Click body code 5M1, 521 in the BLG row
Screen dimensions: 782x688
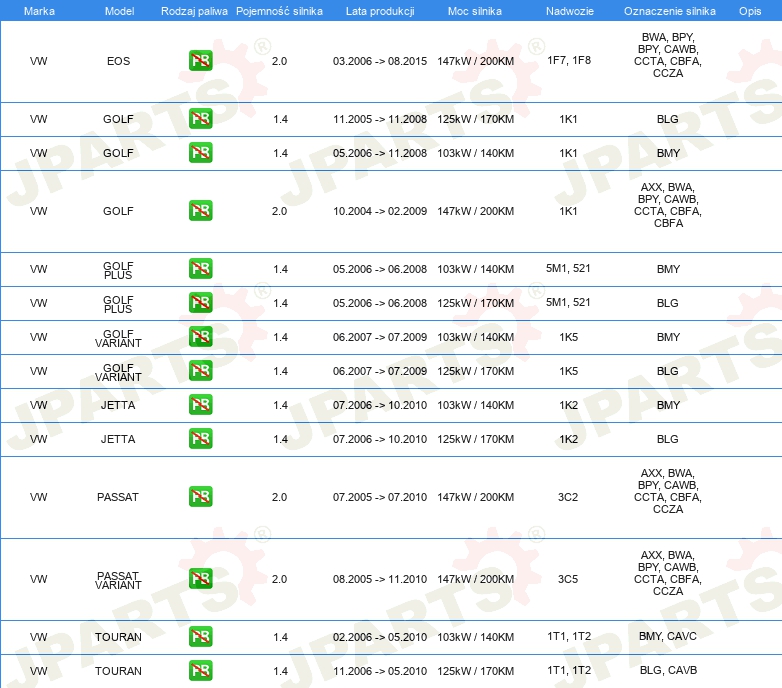568,302
